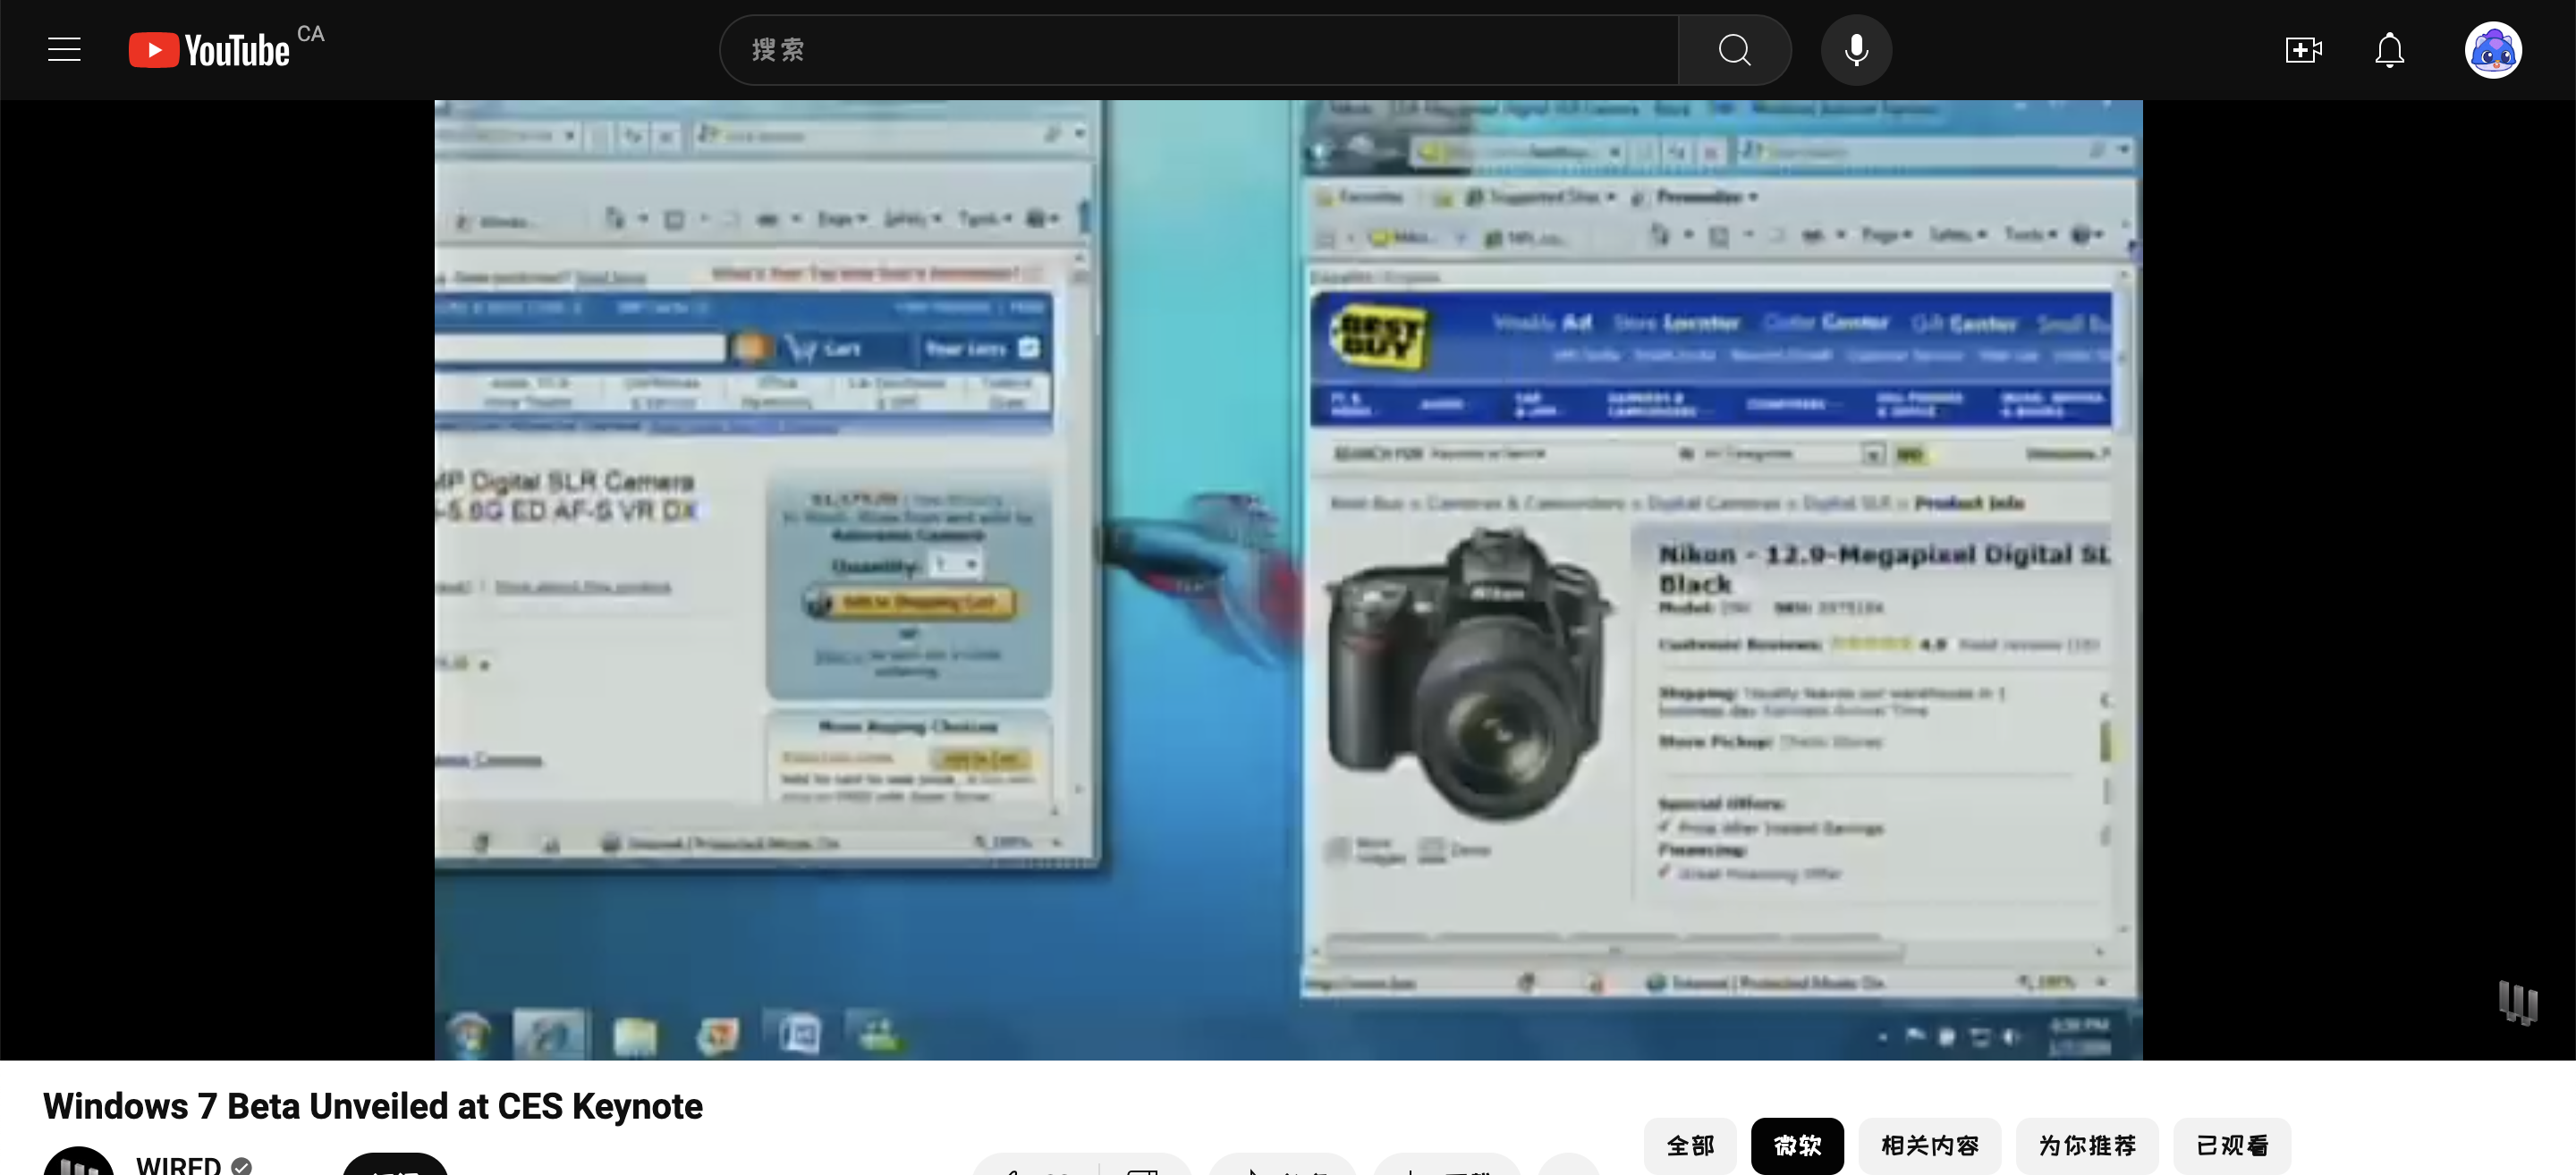Start voice search with microphone
The width and height of the screenshot is (2576, 1175).
click(1856, 50)
